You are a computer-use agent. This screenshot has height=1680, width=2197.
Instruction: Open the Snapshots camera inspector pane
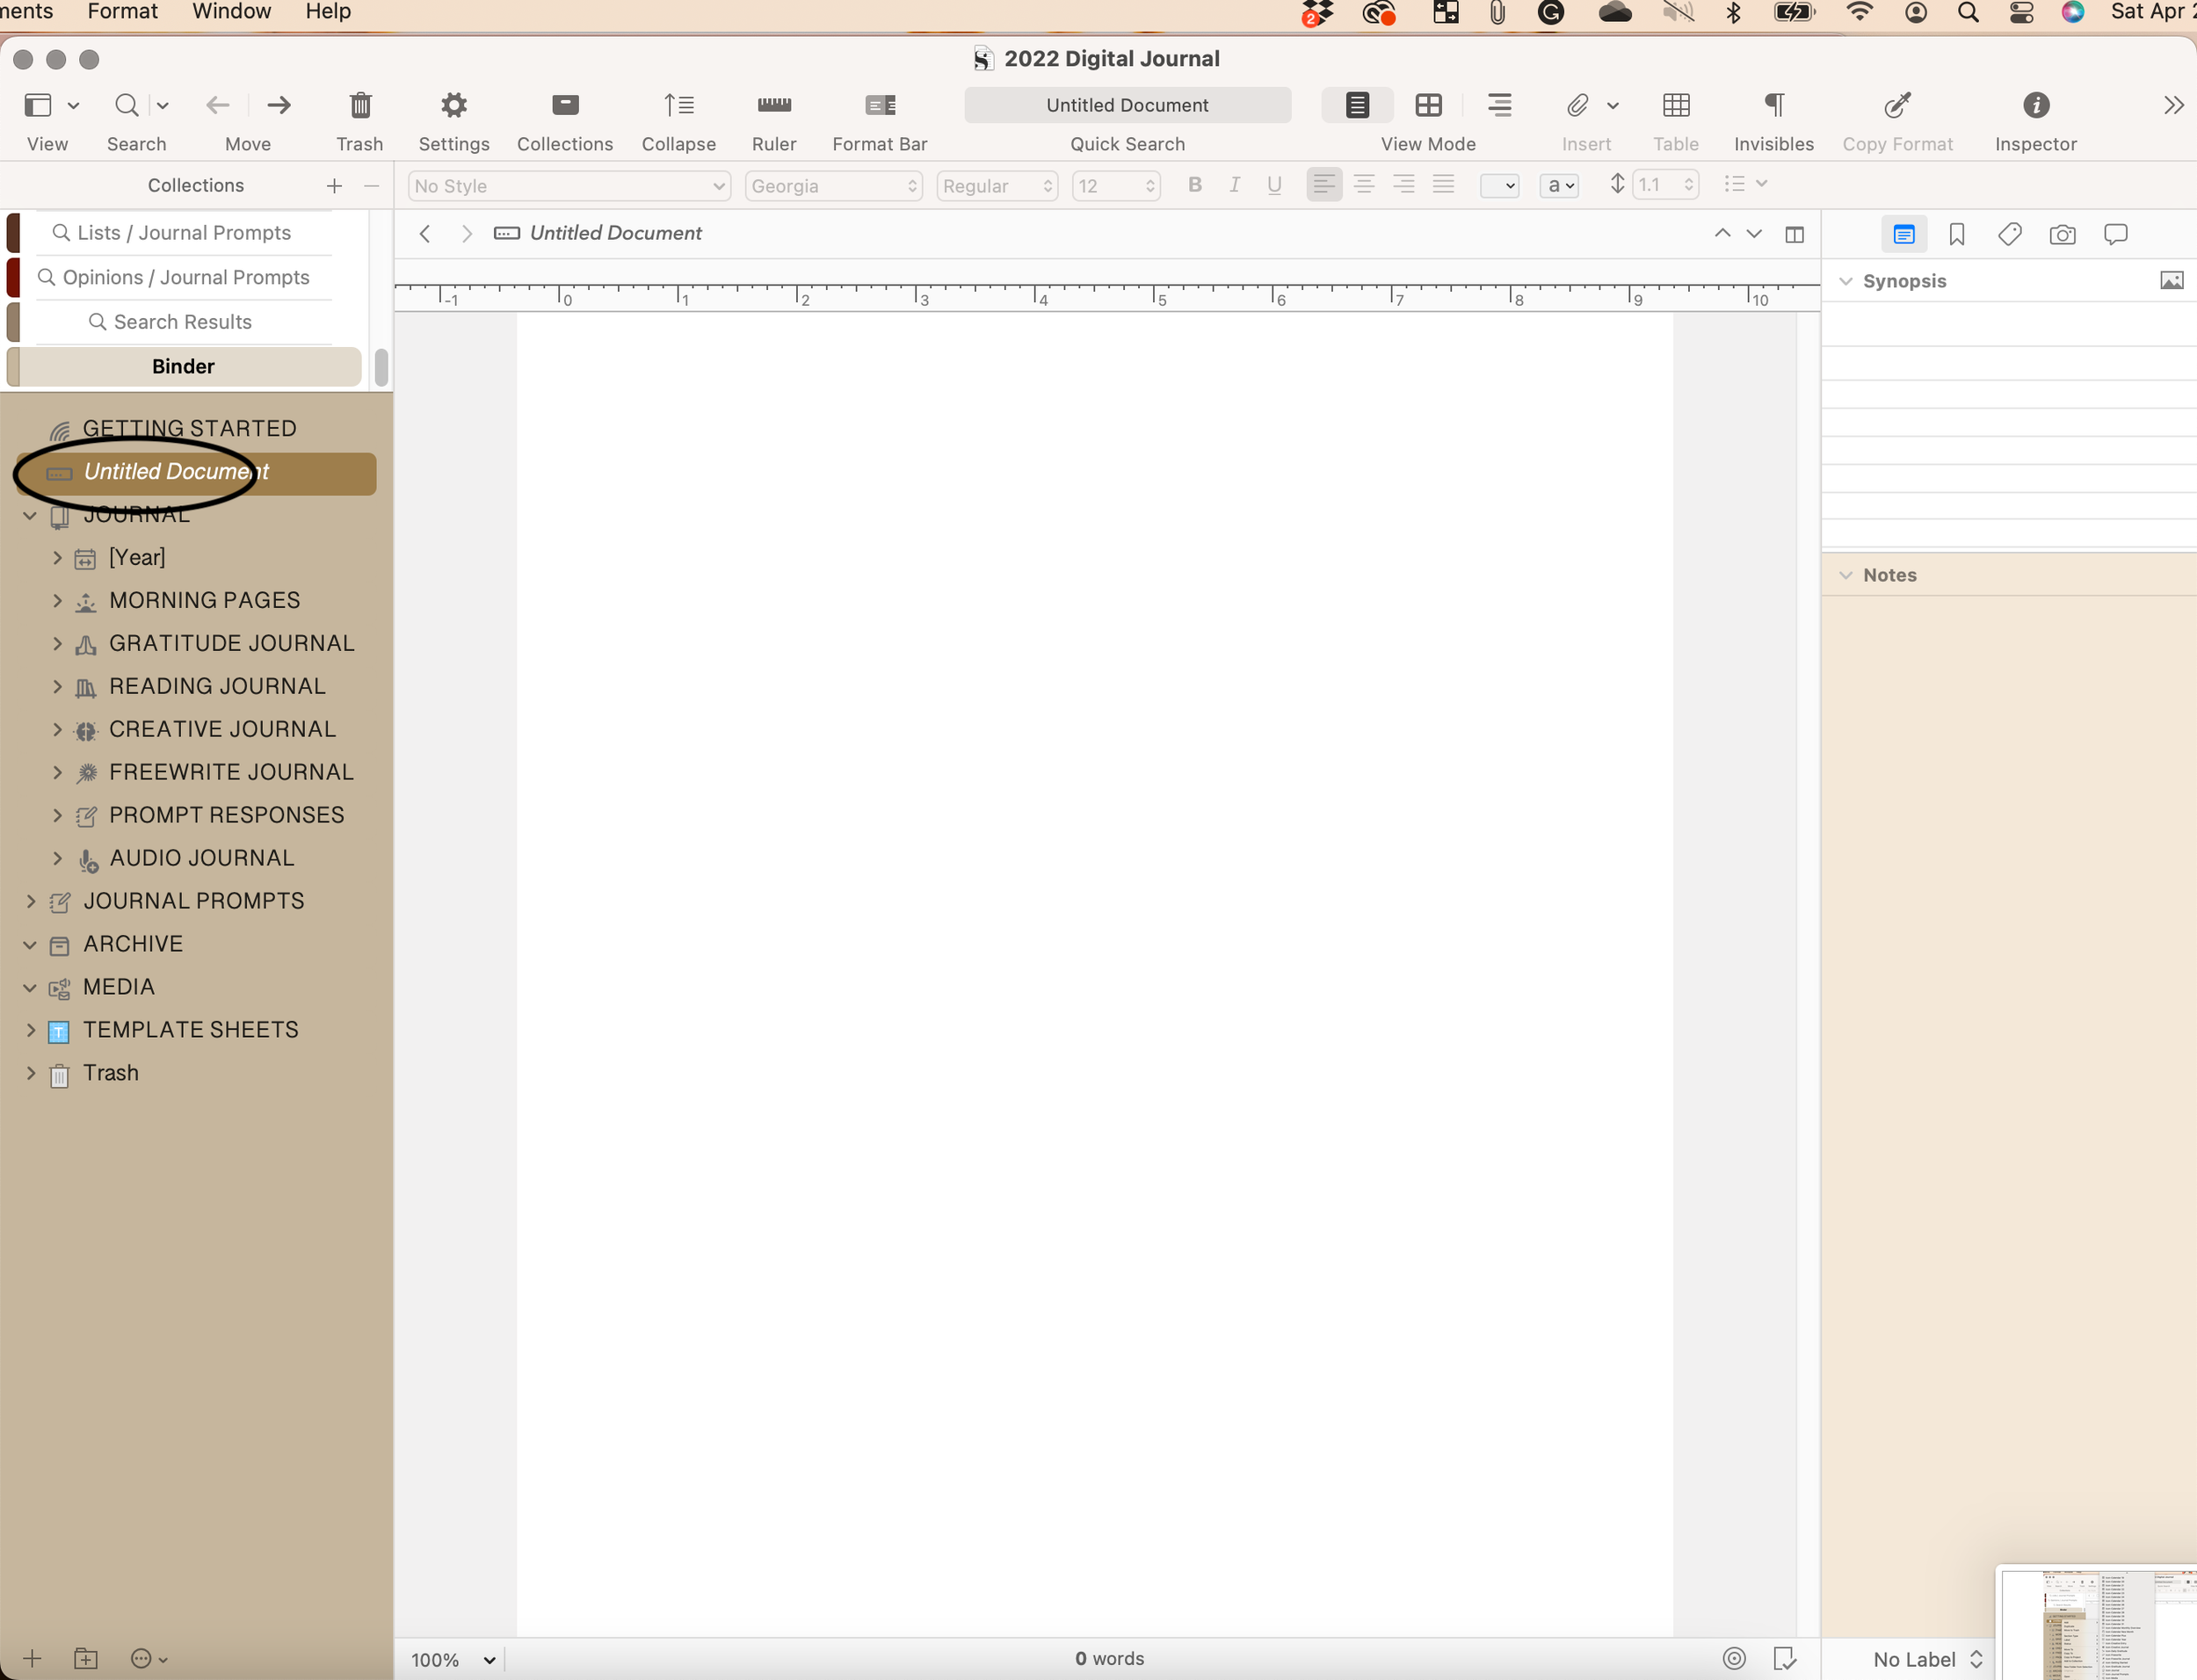(2063, 234)
